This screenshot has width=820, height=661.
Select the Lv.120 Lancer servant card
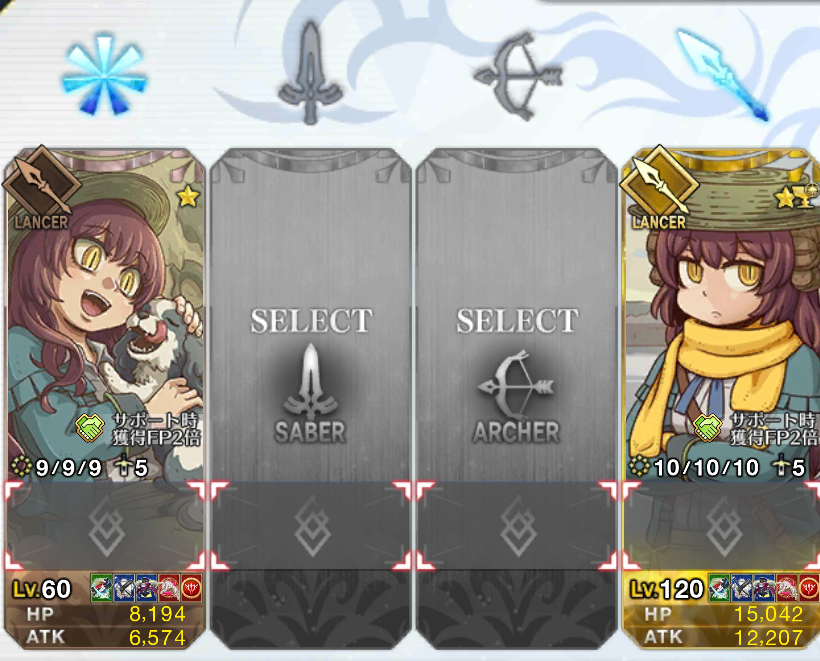point(721,399)
